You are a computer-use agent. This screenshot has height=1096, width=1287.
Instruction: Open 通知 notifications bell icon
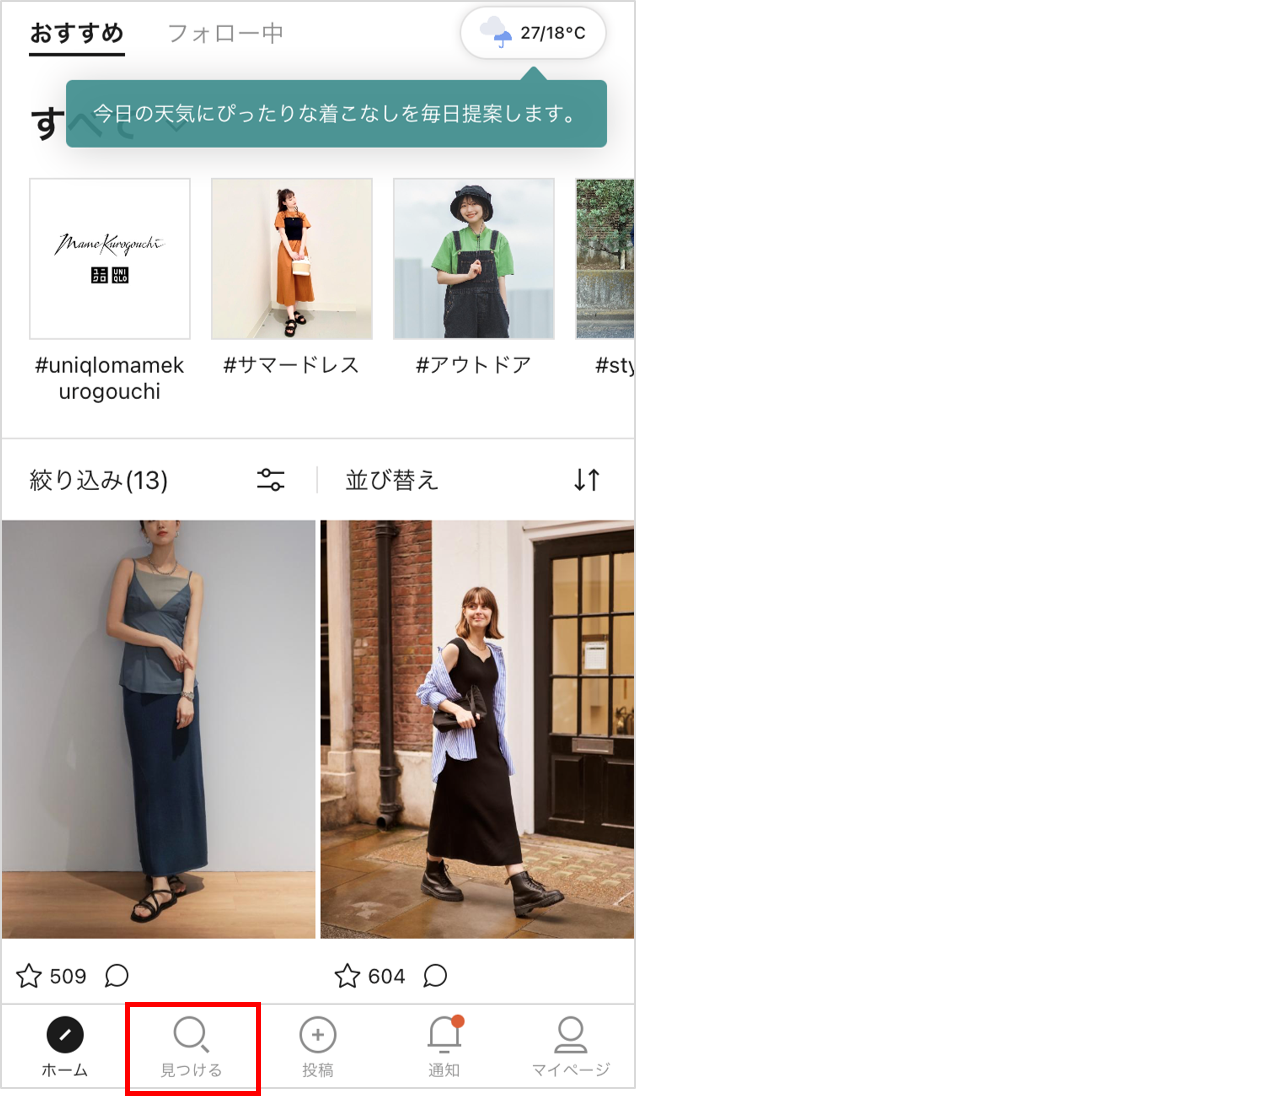pos(444,1035)
